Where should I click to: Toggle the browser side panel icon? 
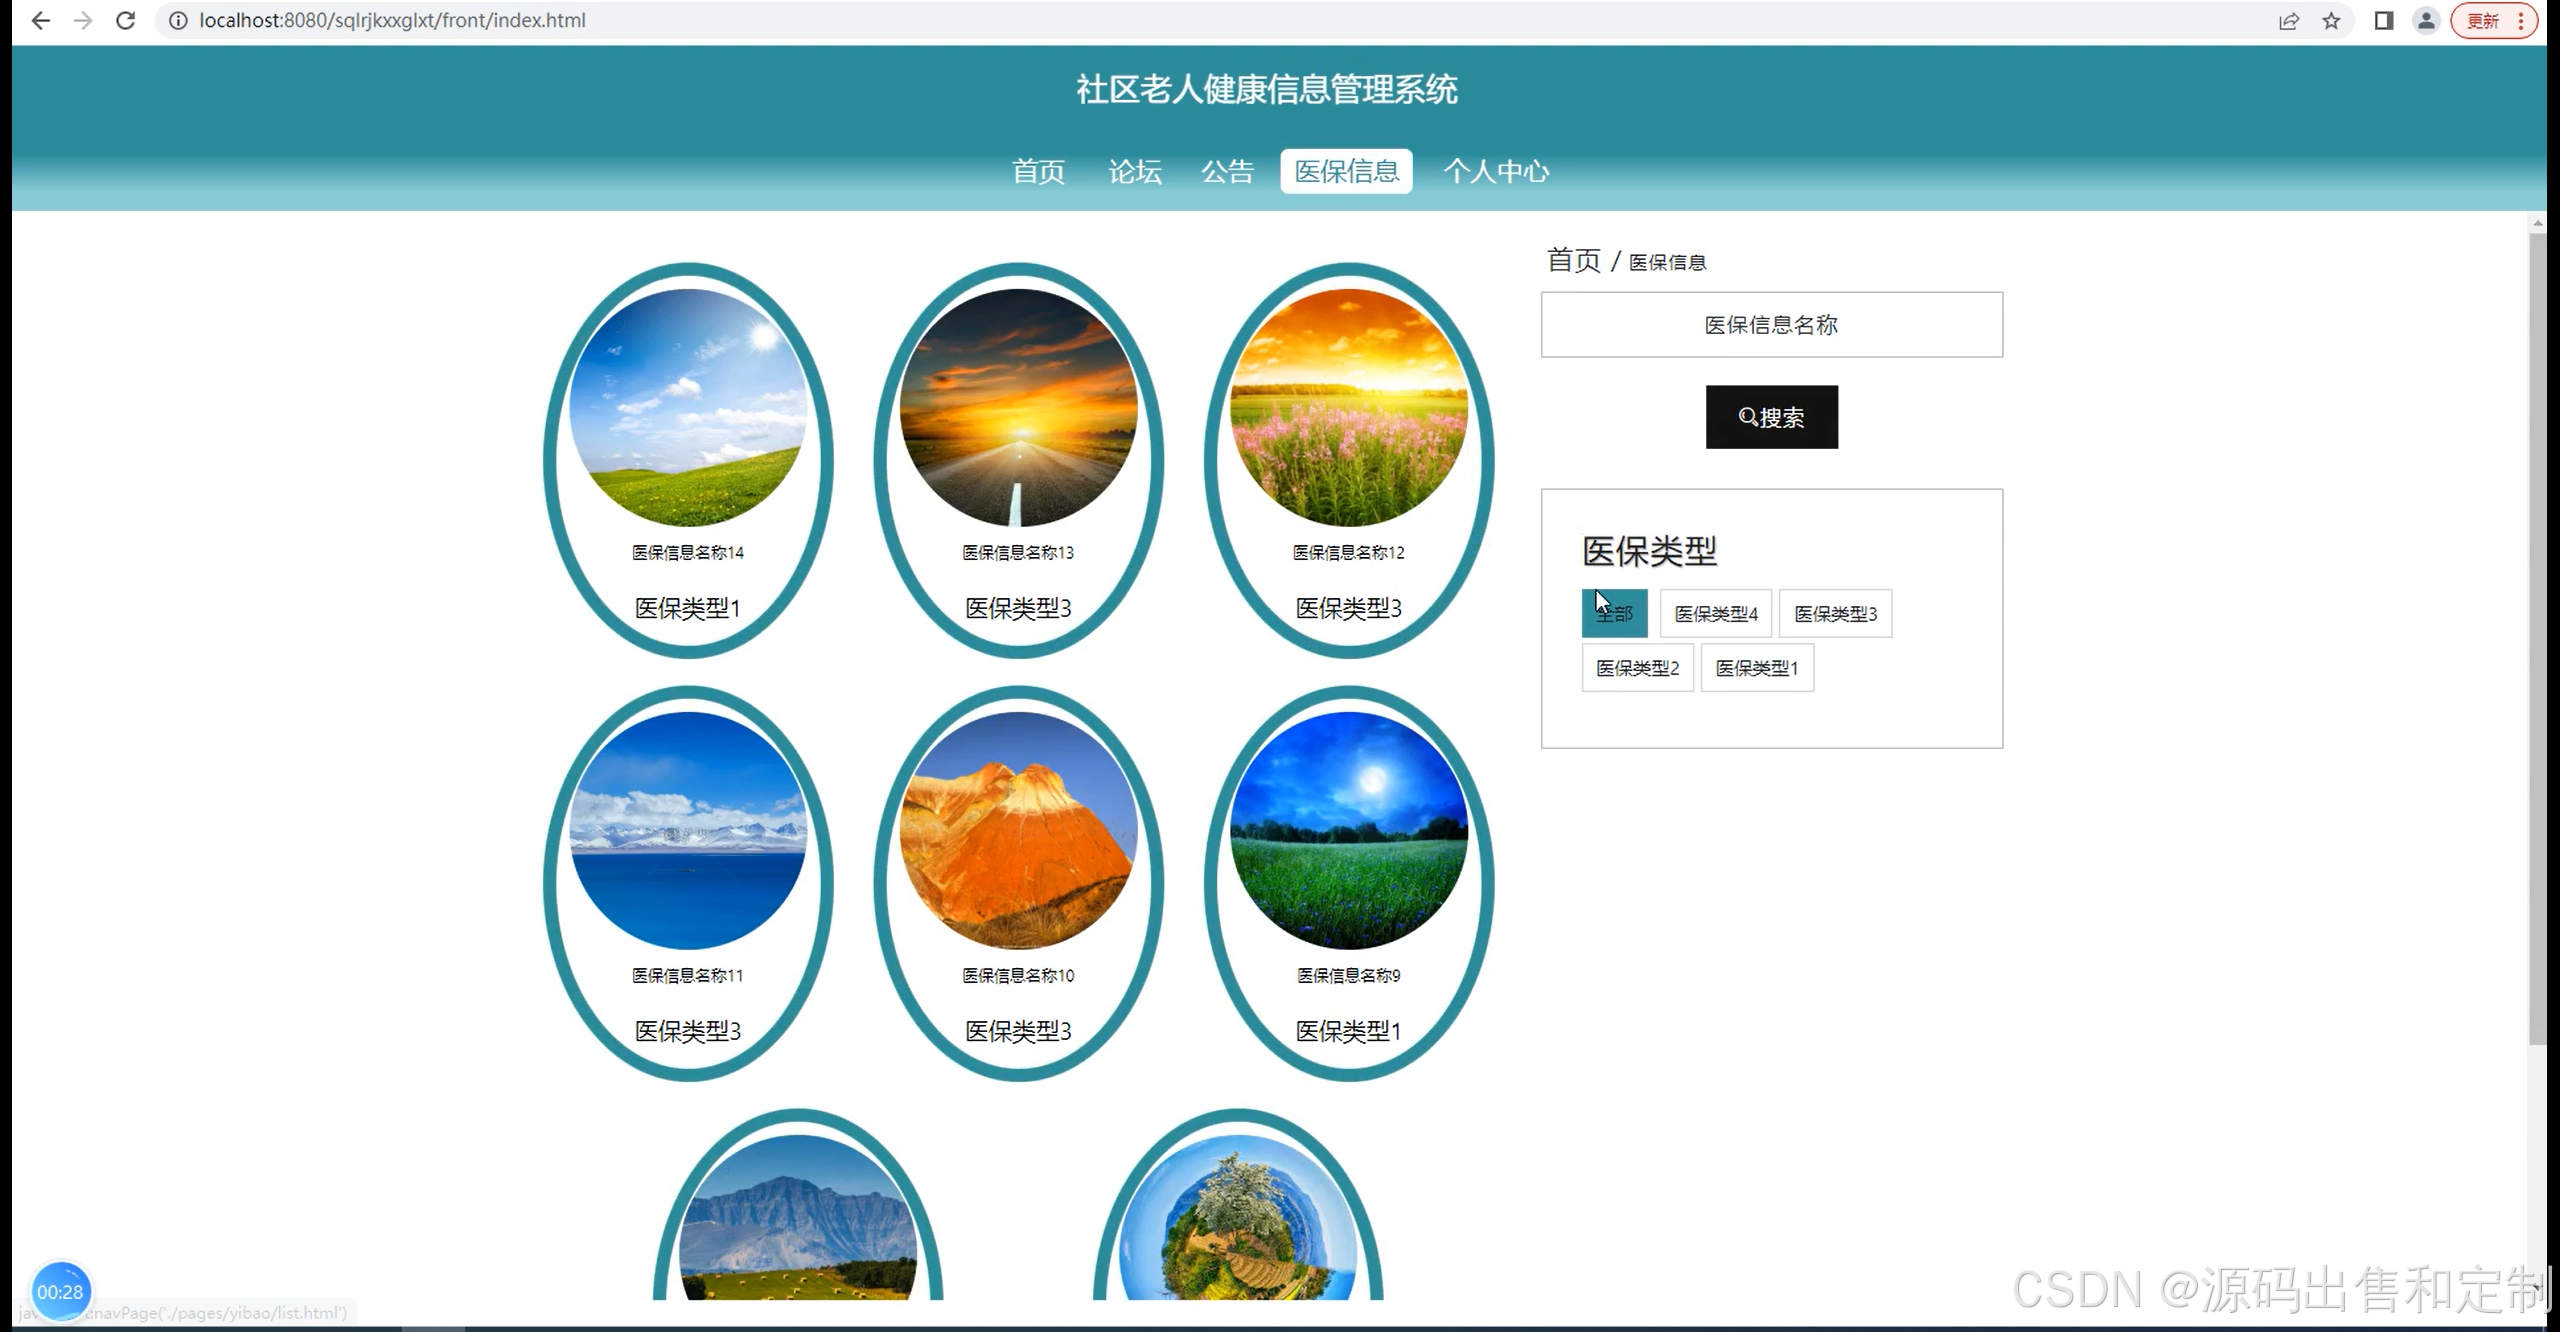coord(2383,21)
